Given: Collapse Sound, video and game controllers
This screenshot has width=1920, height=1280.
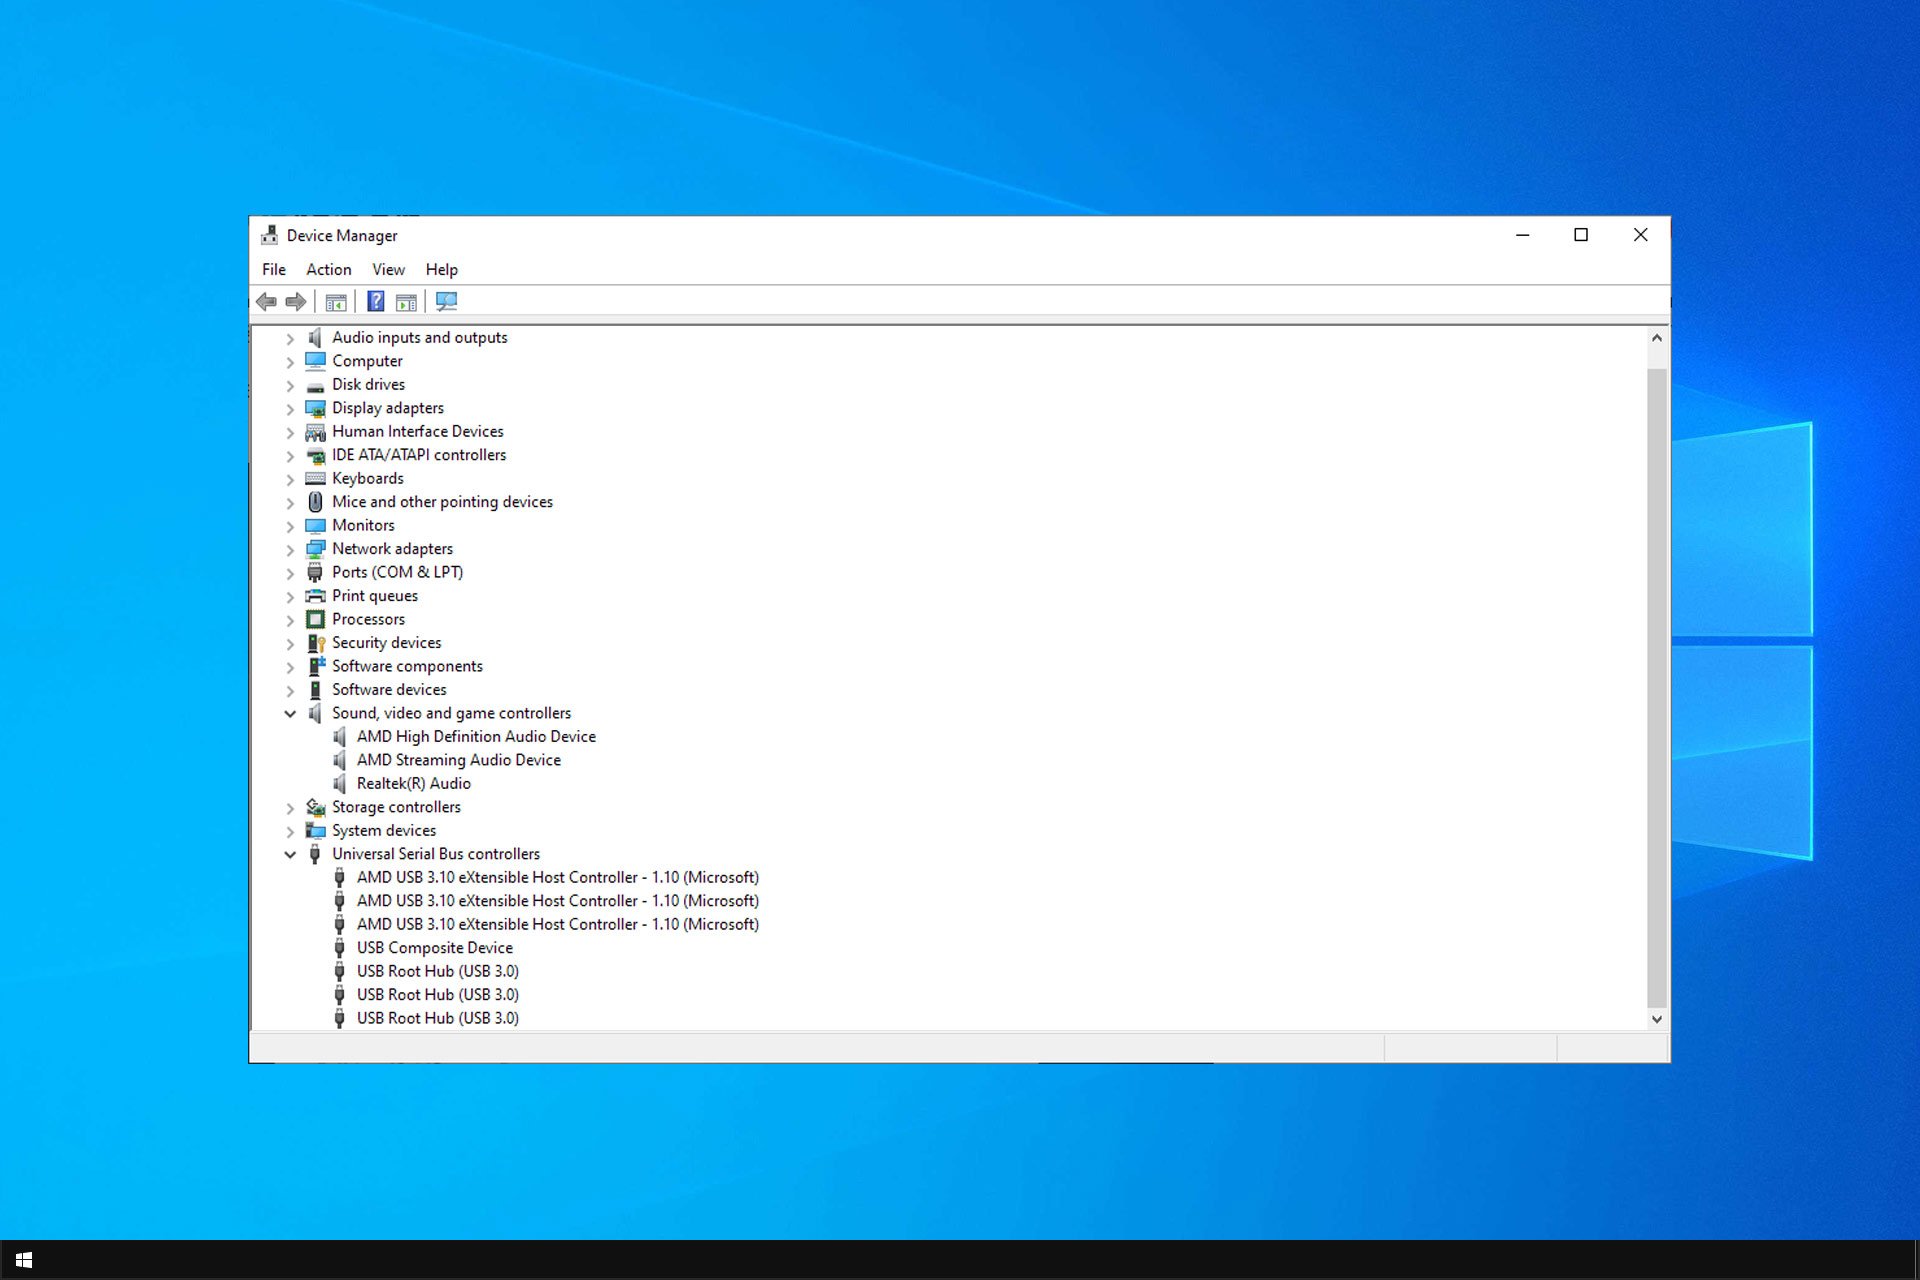Looking at the screenshot, I should tap(290, 713).
